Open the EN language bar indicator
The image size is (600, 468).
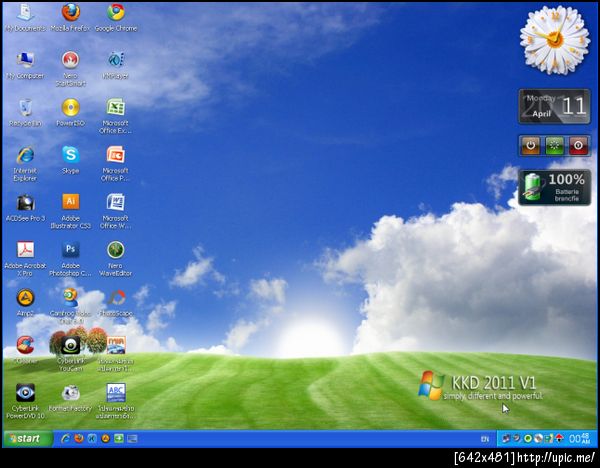pos(485,439)
